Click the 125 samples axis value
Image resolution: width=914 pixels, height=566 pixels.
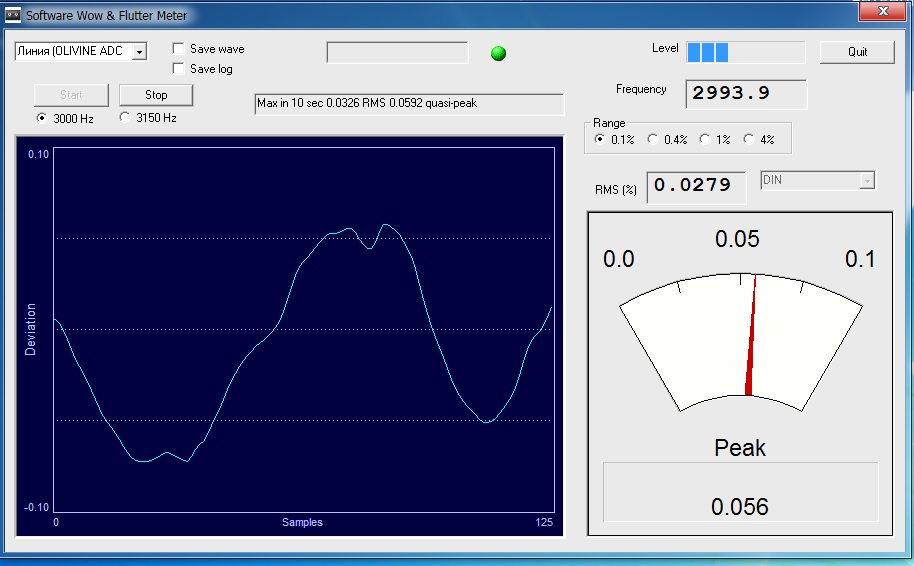[x=544, y=522]
